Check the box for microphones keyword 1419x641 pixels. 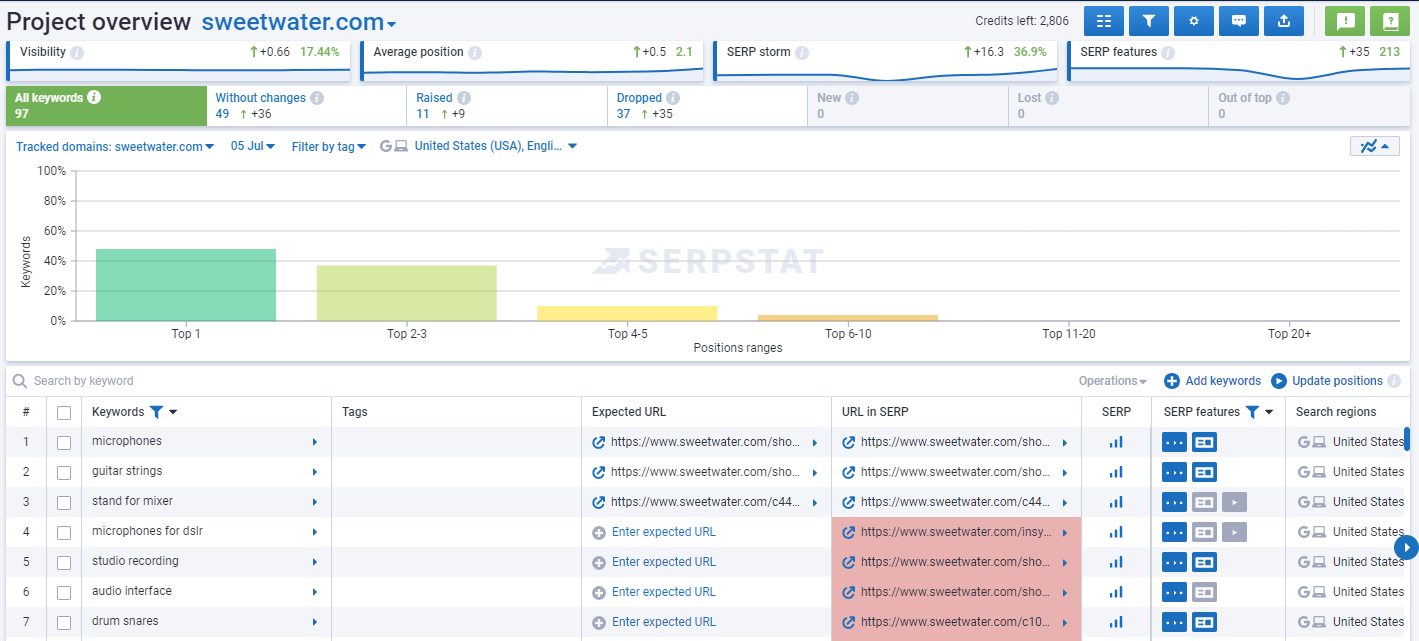coord(64,442)
